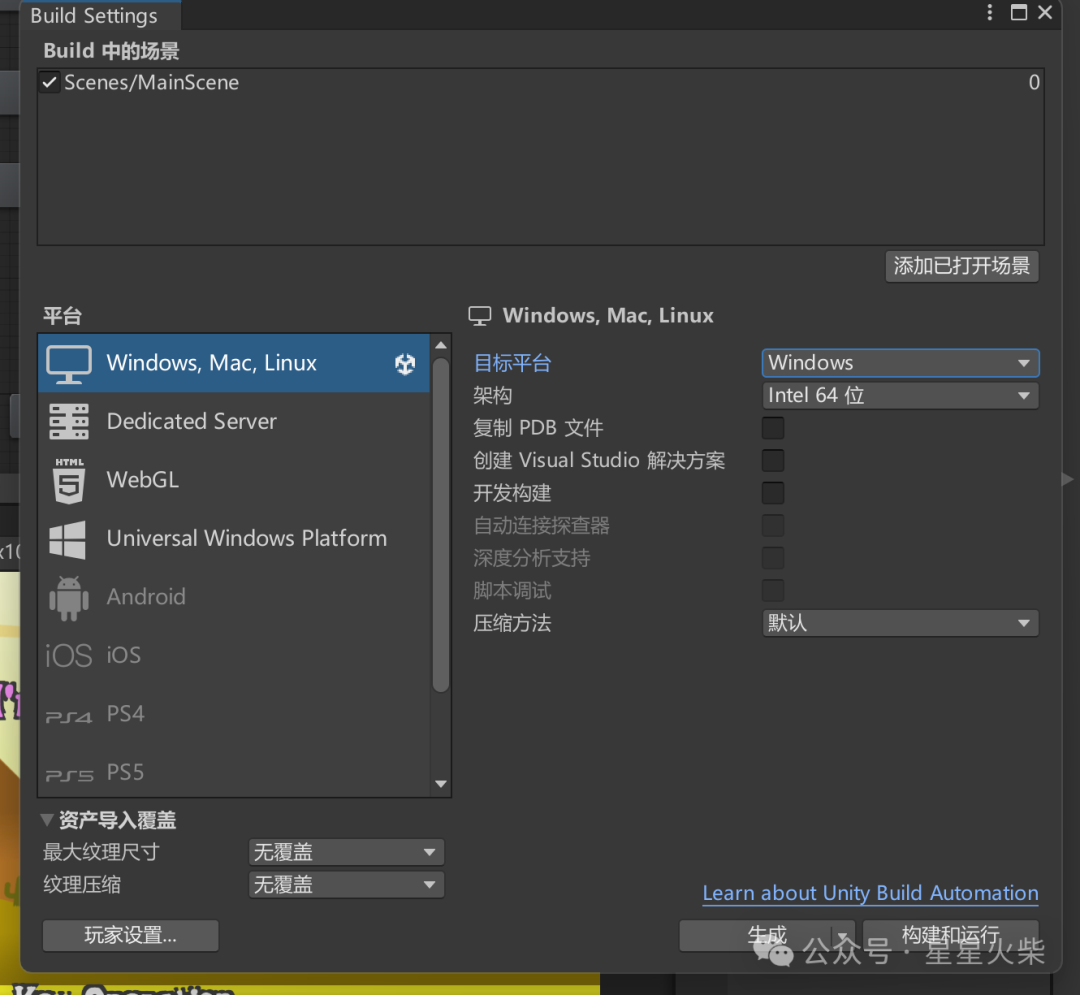Click the 创建 Visual Studio 解决方案 label
Image resolution: width=1080 pixels, height=995 pixels.
pyautogui.click(x=599, y=460)
